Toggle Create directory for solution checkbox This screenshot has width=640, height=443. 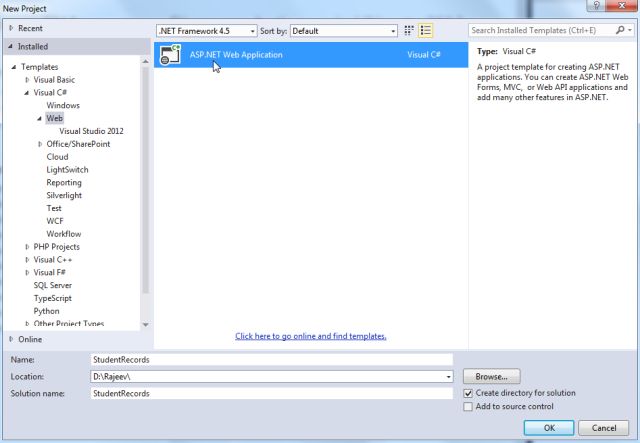coord(468,394)
